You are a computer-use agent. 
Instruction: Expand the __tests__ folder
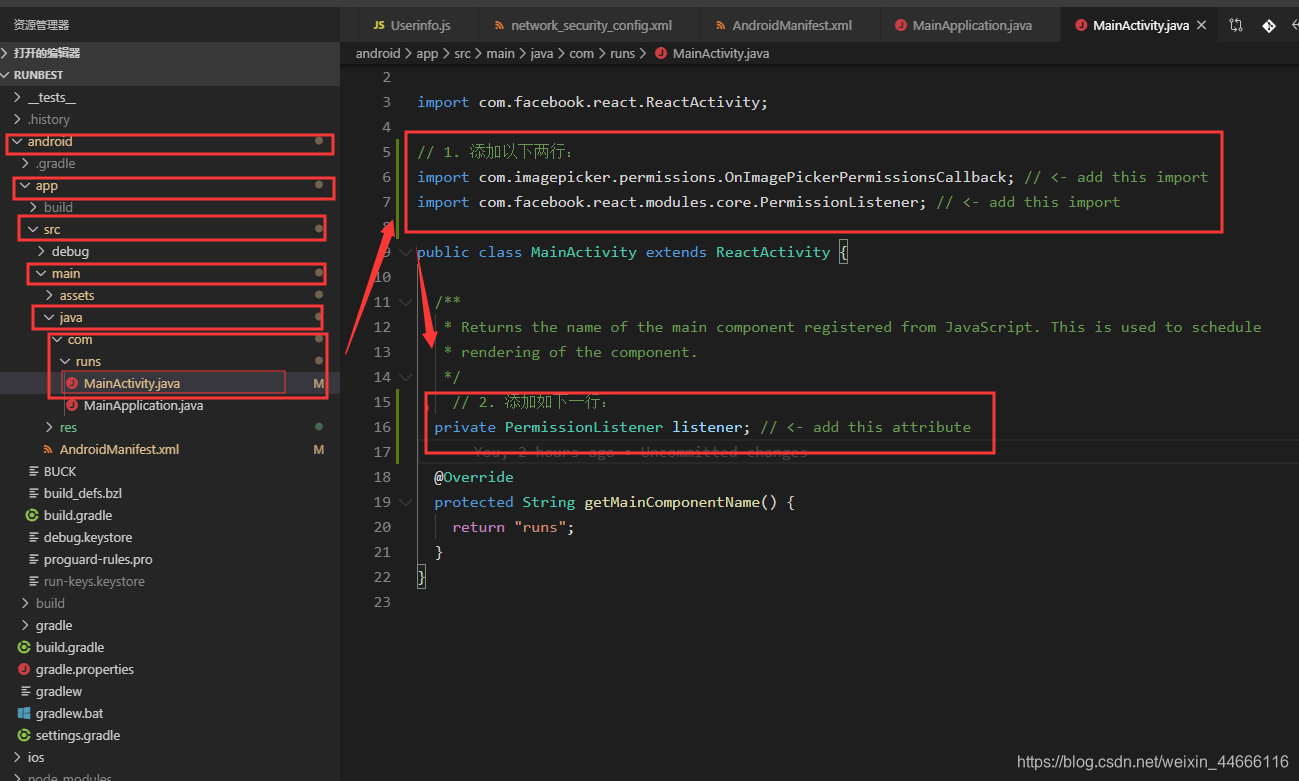[x=170, y=97]
